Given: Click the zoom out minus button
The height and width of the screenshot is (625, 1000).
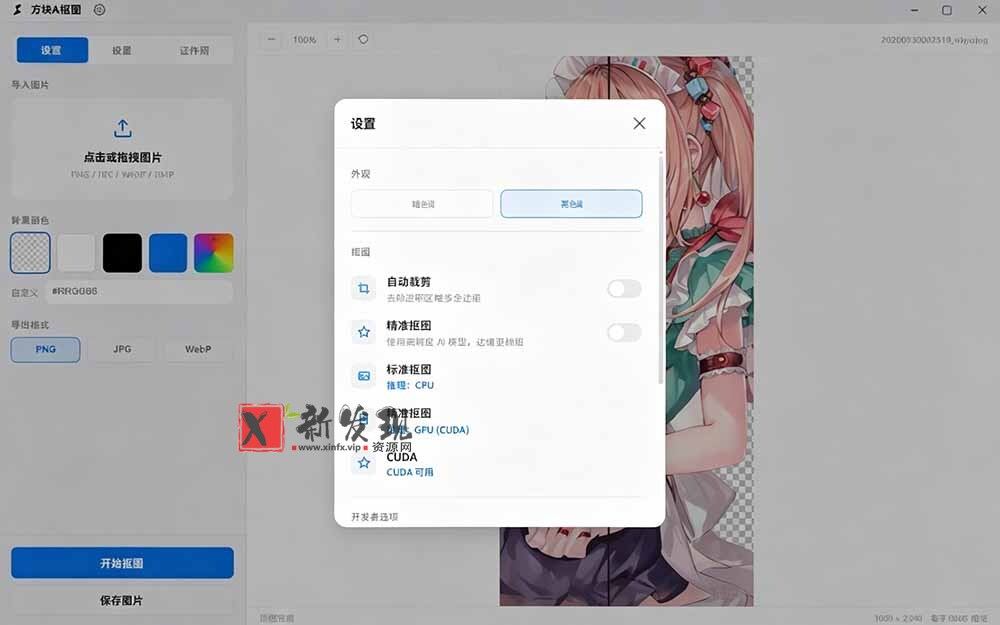Looking at the screenshot, I should [271, 40].
